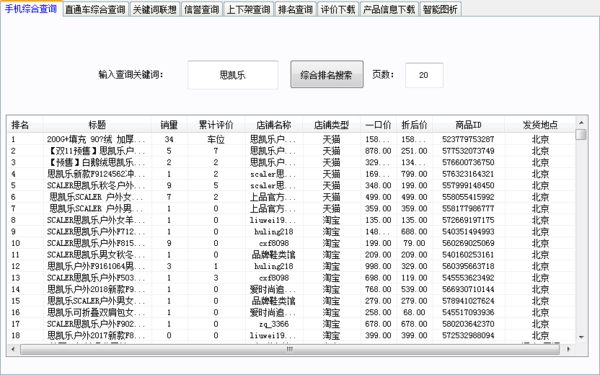The height and width of the screenshot is (375, 600).
Task: Click 车位 in the 累计评价 column
Action: tap(216, 139)
